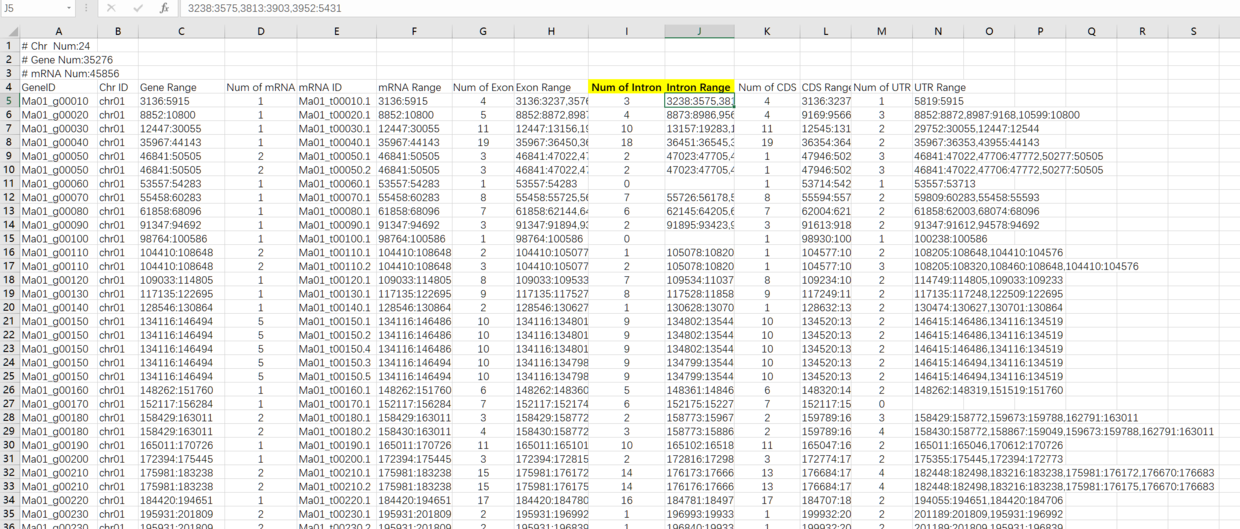Click the Insert Function fx icon
Image resolution: width=1240 pixels, height=529 pixels.
pos(164,8)
